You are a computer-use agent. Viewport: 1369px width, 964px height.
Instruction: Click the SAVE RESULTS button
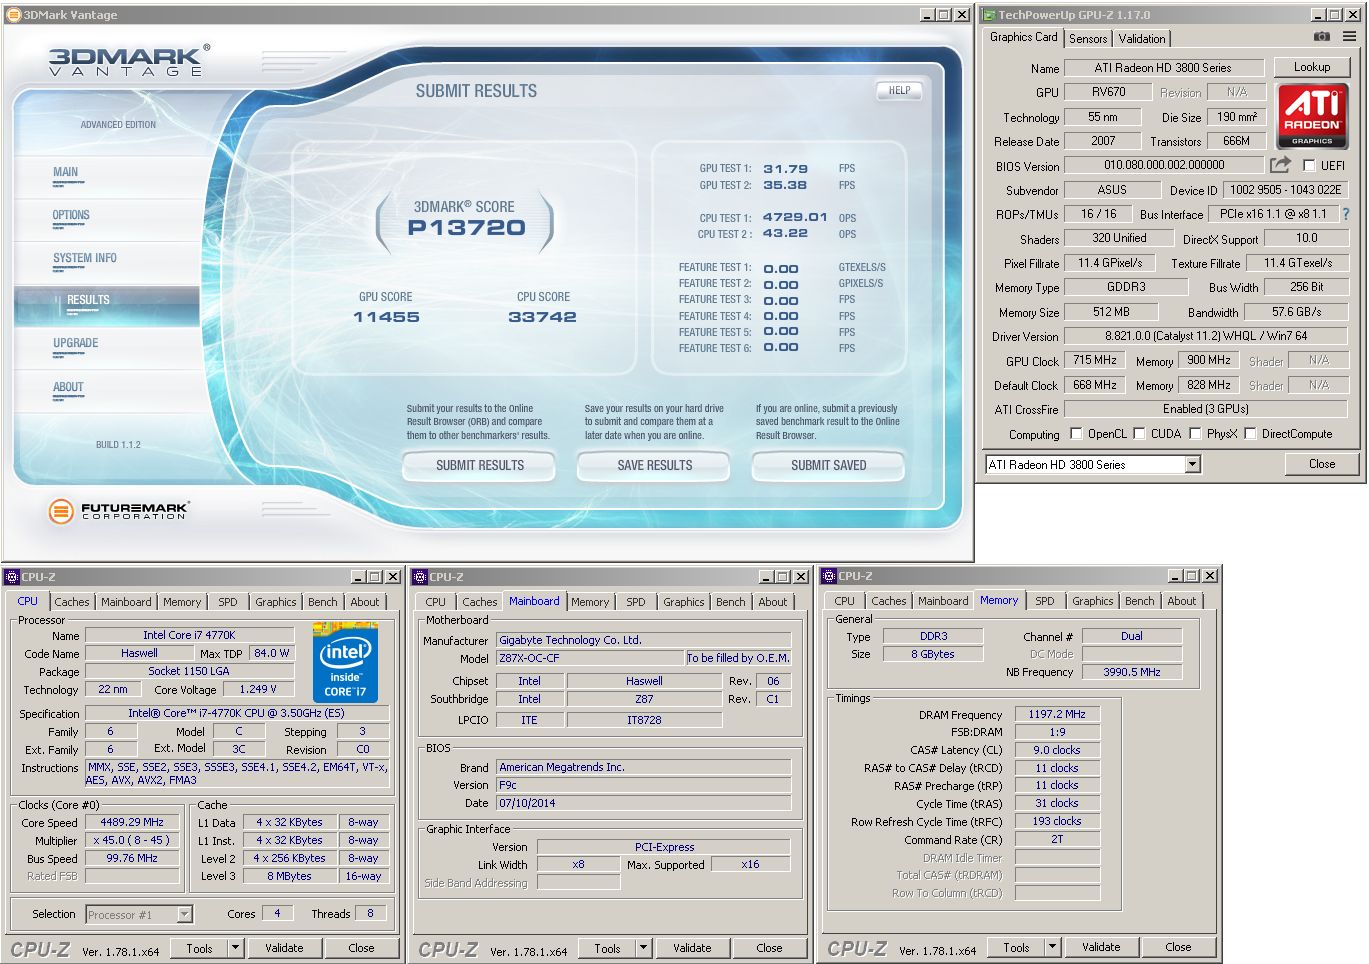click(x=655, y=465)
